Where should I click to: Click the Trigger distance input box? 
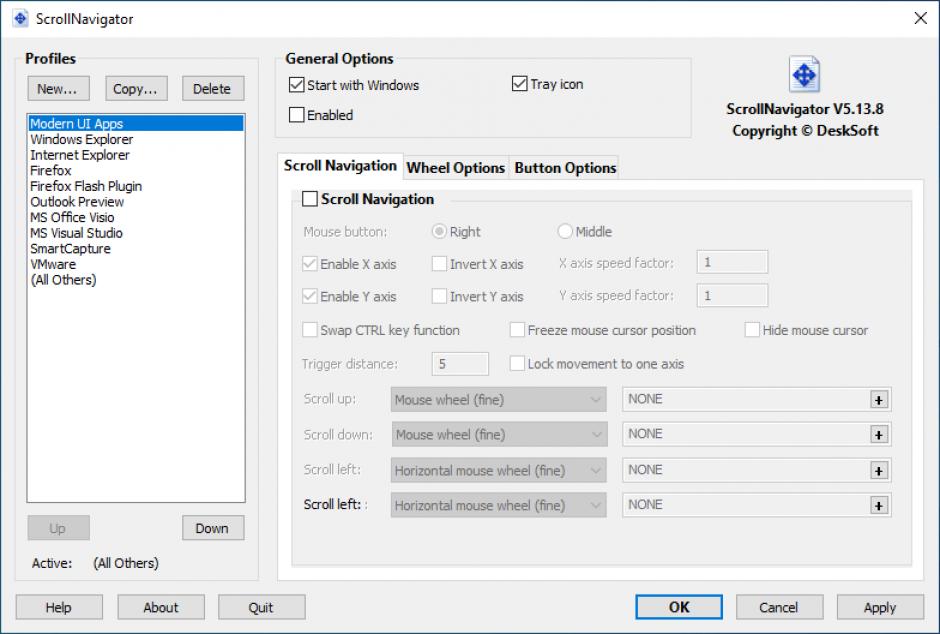[x=460, y=364]
